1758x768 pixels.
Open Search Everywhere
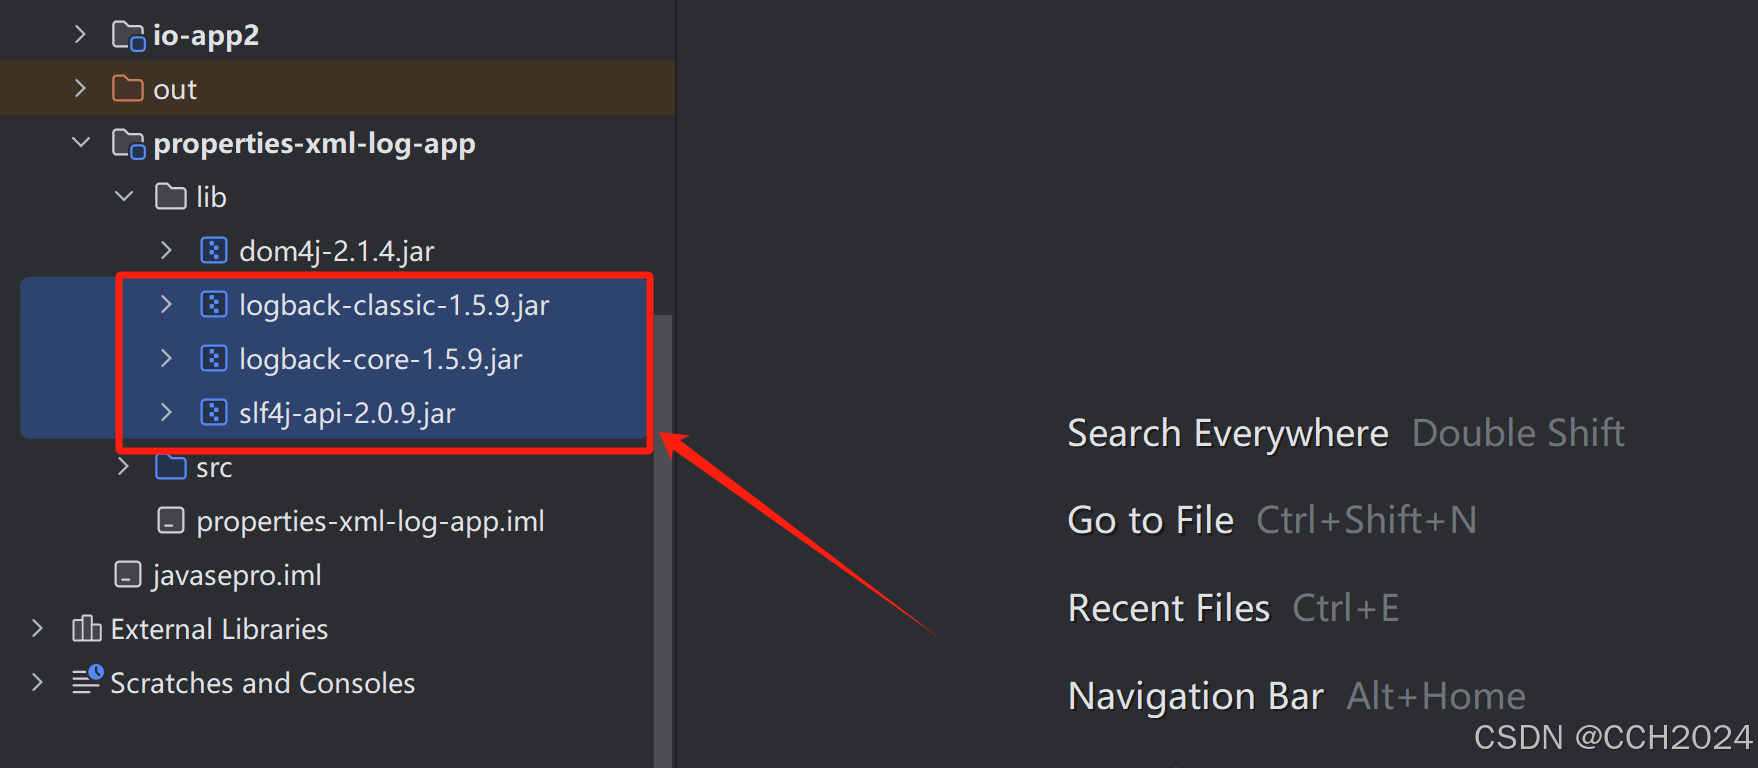[x=1228, y=433]
